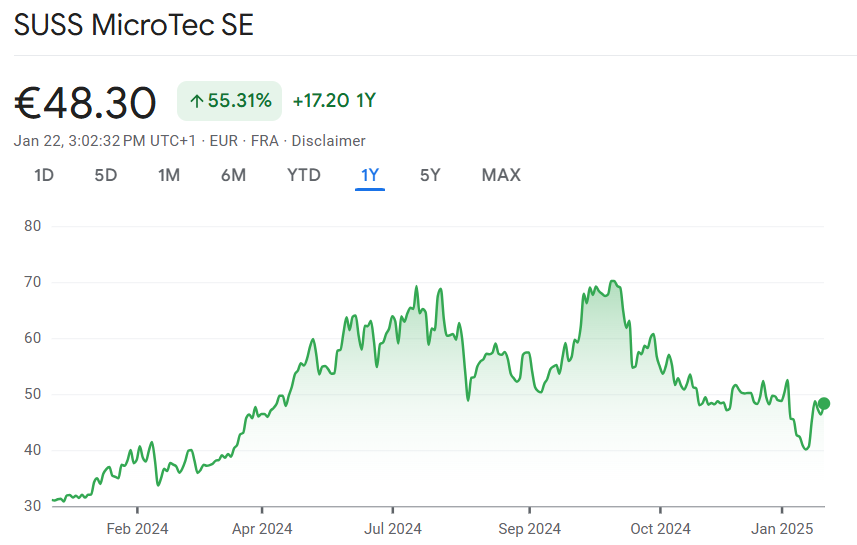Click the Oct 2024 axis label
857x545 pixels.
click(x=660, y=529)
